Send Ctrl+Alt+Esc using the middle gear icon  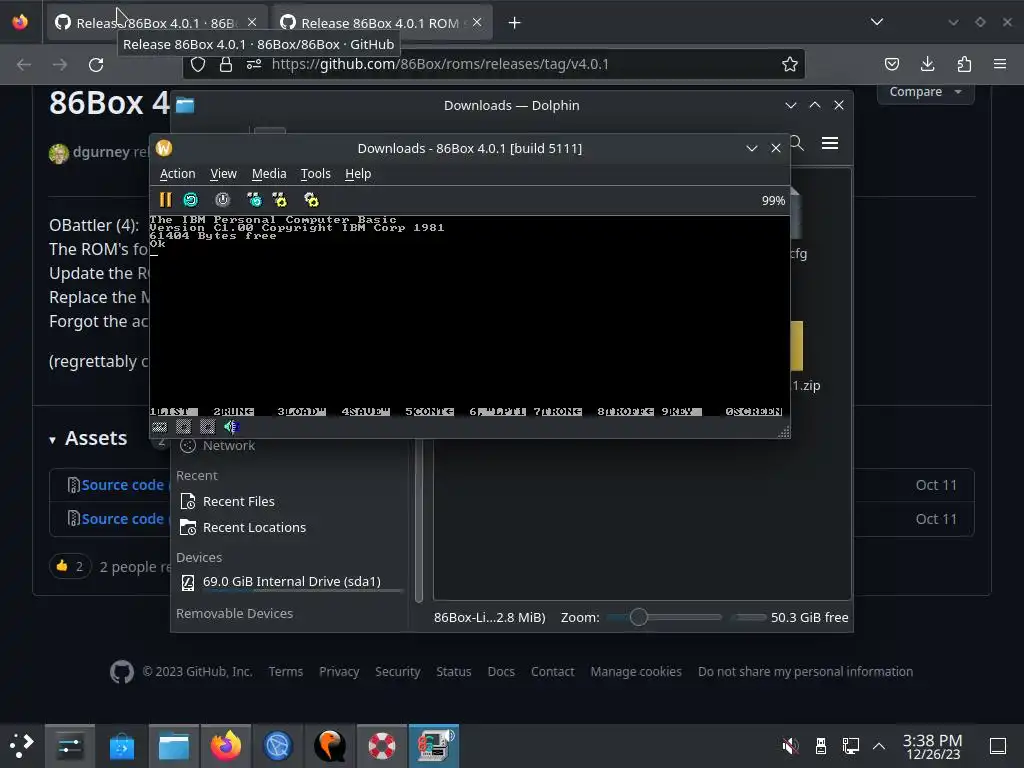(x=280, y=200)
